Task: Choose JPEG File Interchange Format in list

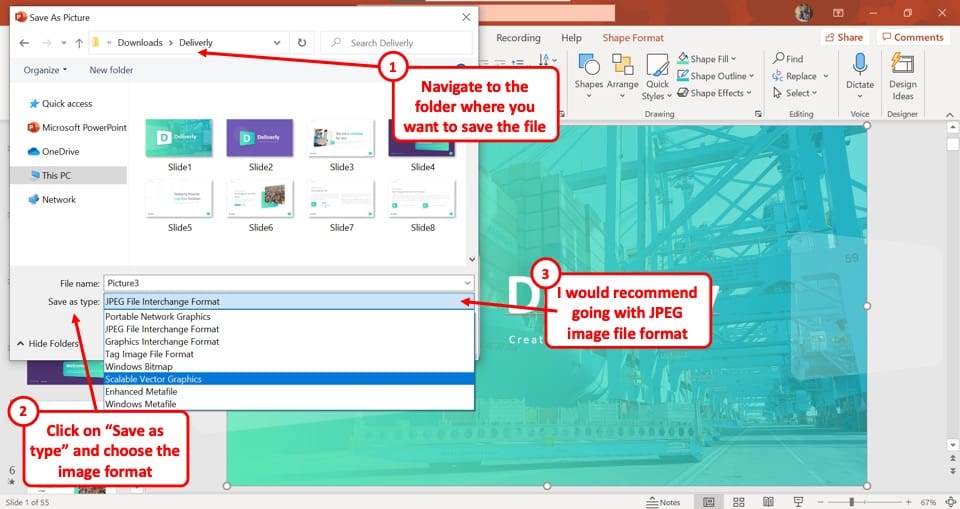Action: point(289,329)
